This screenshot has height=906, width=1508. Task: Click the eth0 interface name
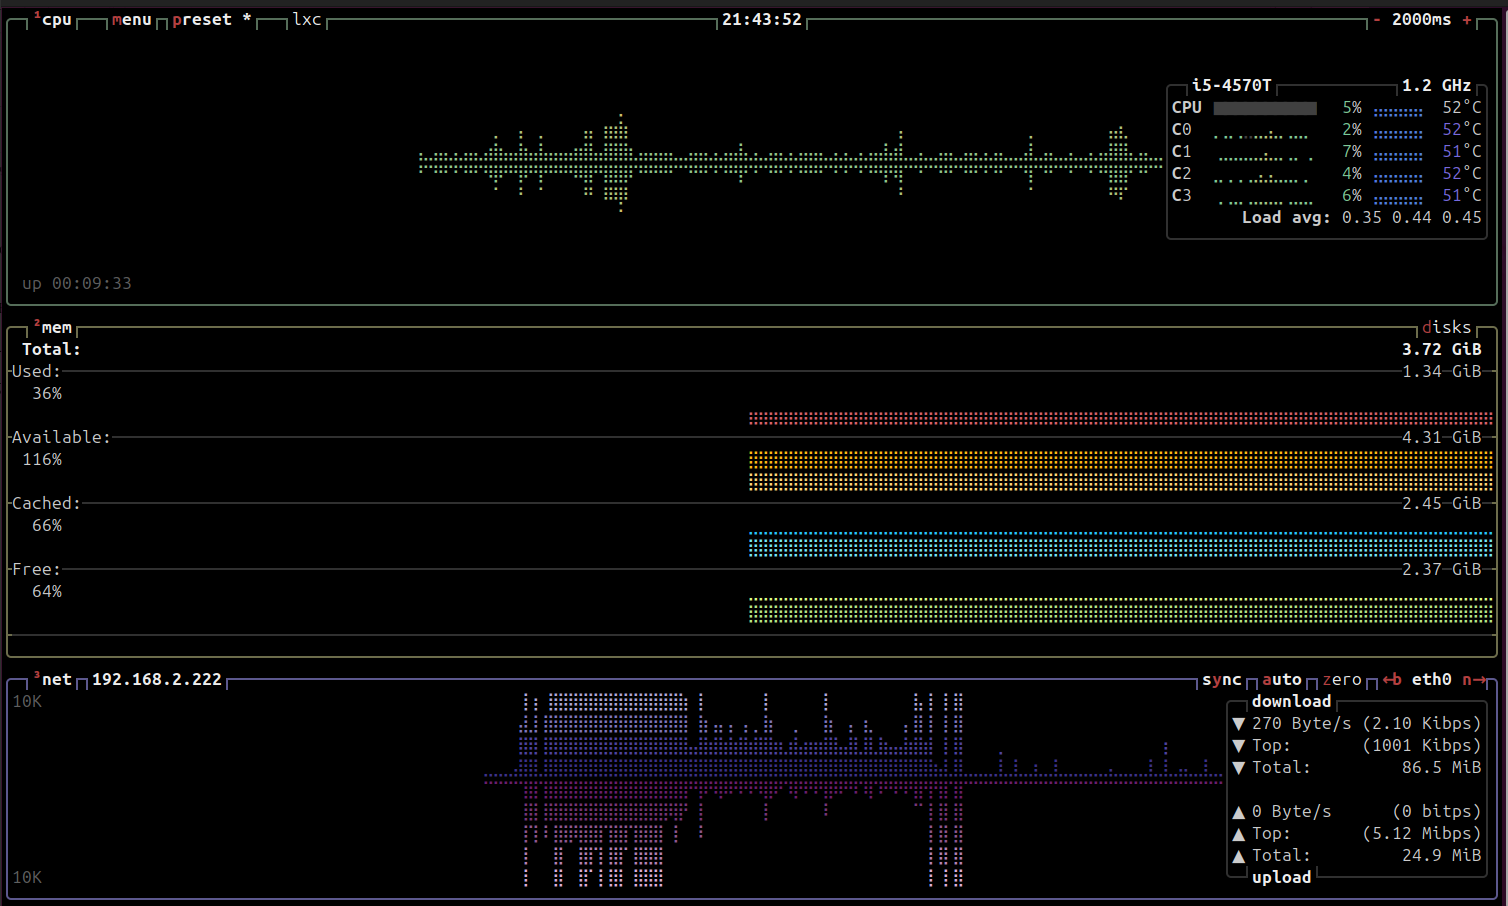point(1431,680)
